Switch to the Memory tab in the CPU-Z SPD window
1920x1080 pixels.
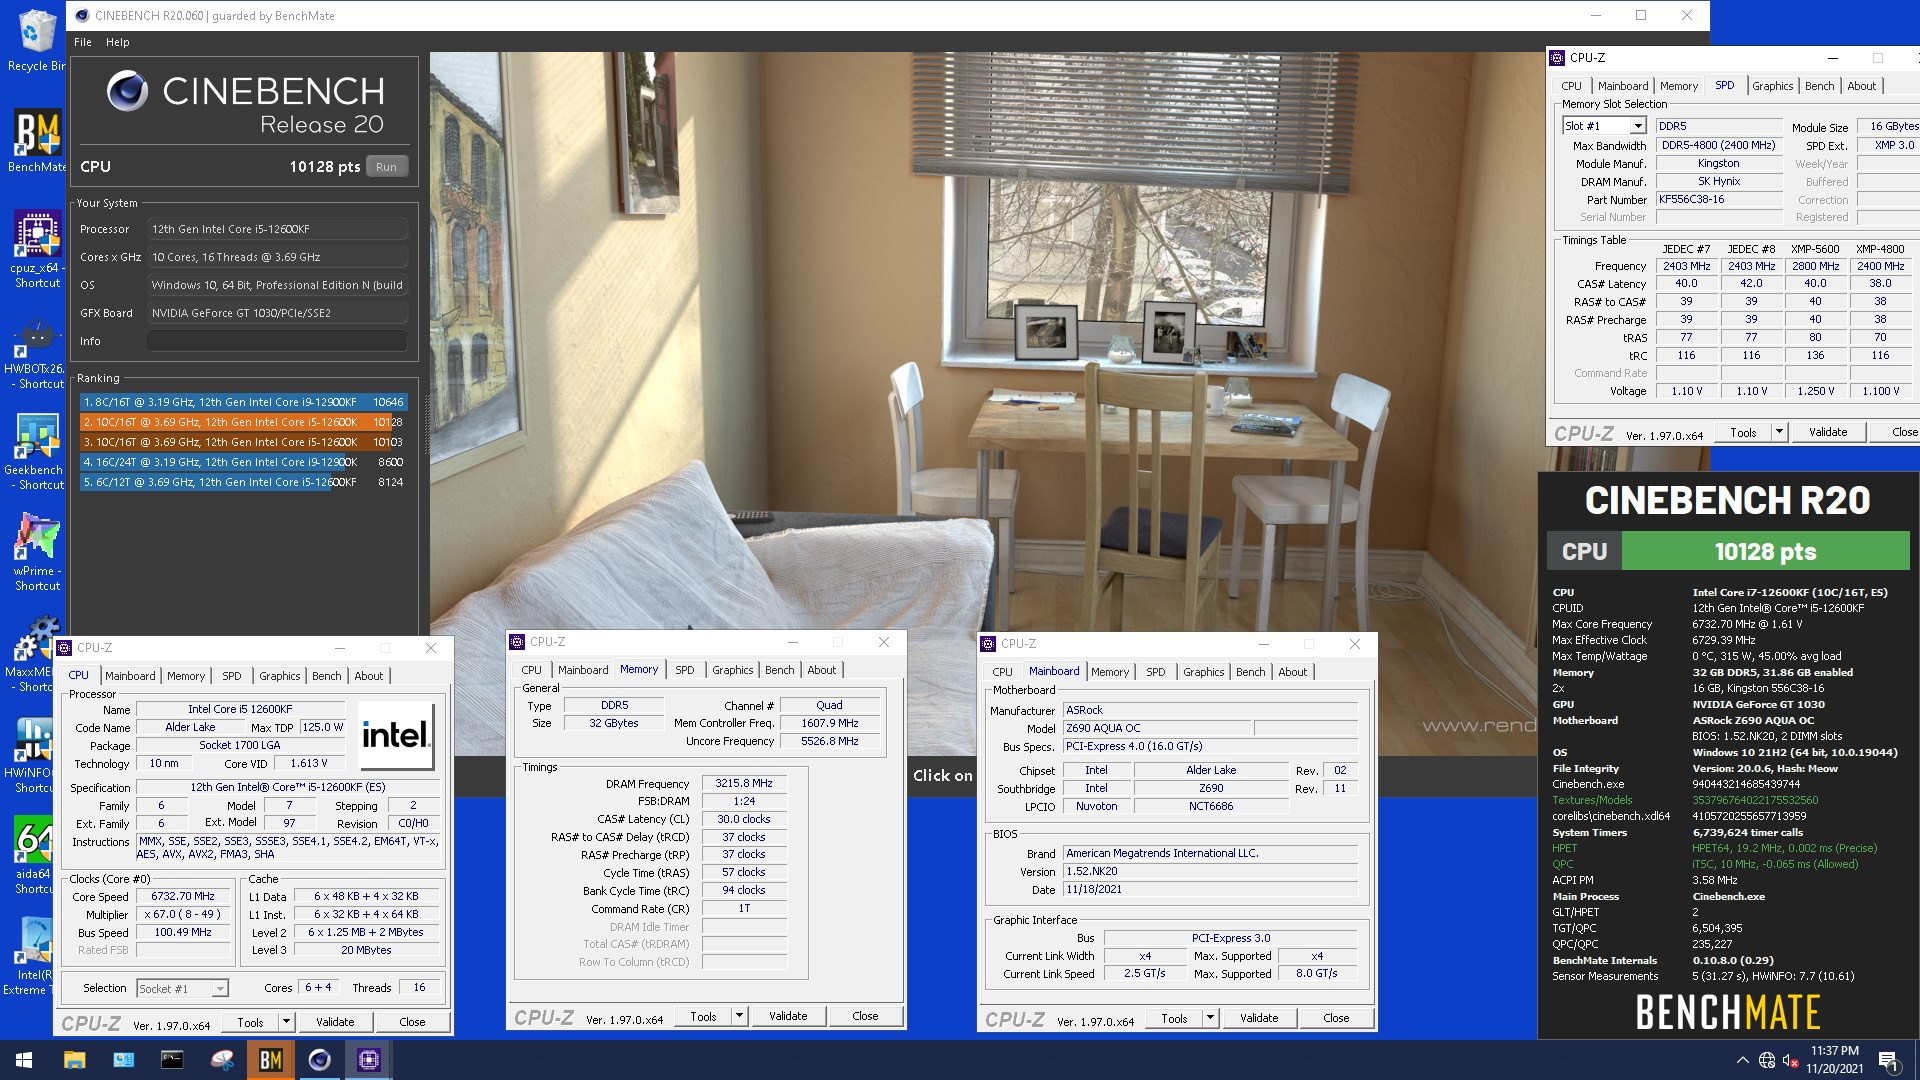[x=1679, y=86]
